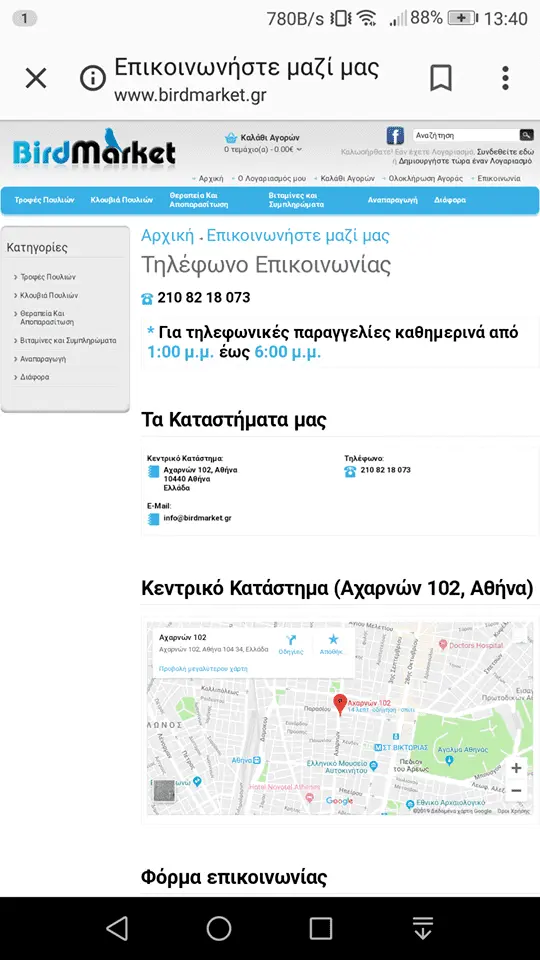Tap the shopping basket icon
This screenshot has height=960, width=540.
tap(231, 138)
